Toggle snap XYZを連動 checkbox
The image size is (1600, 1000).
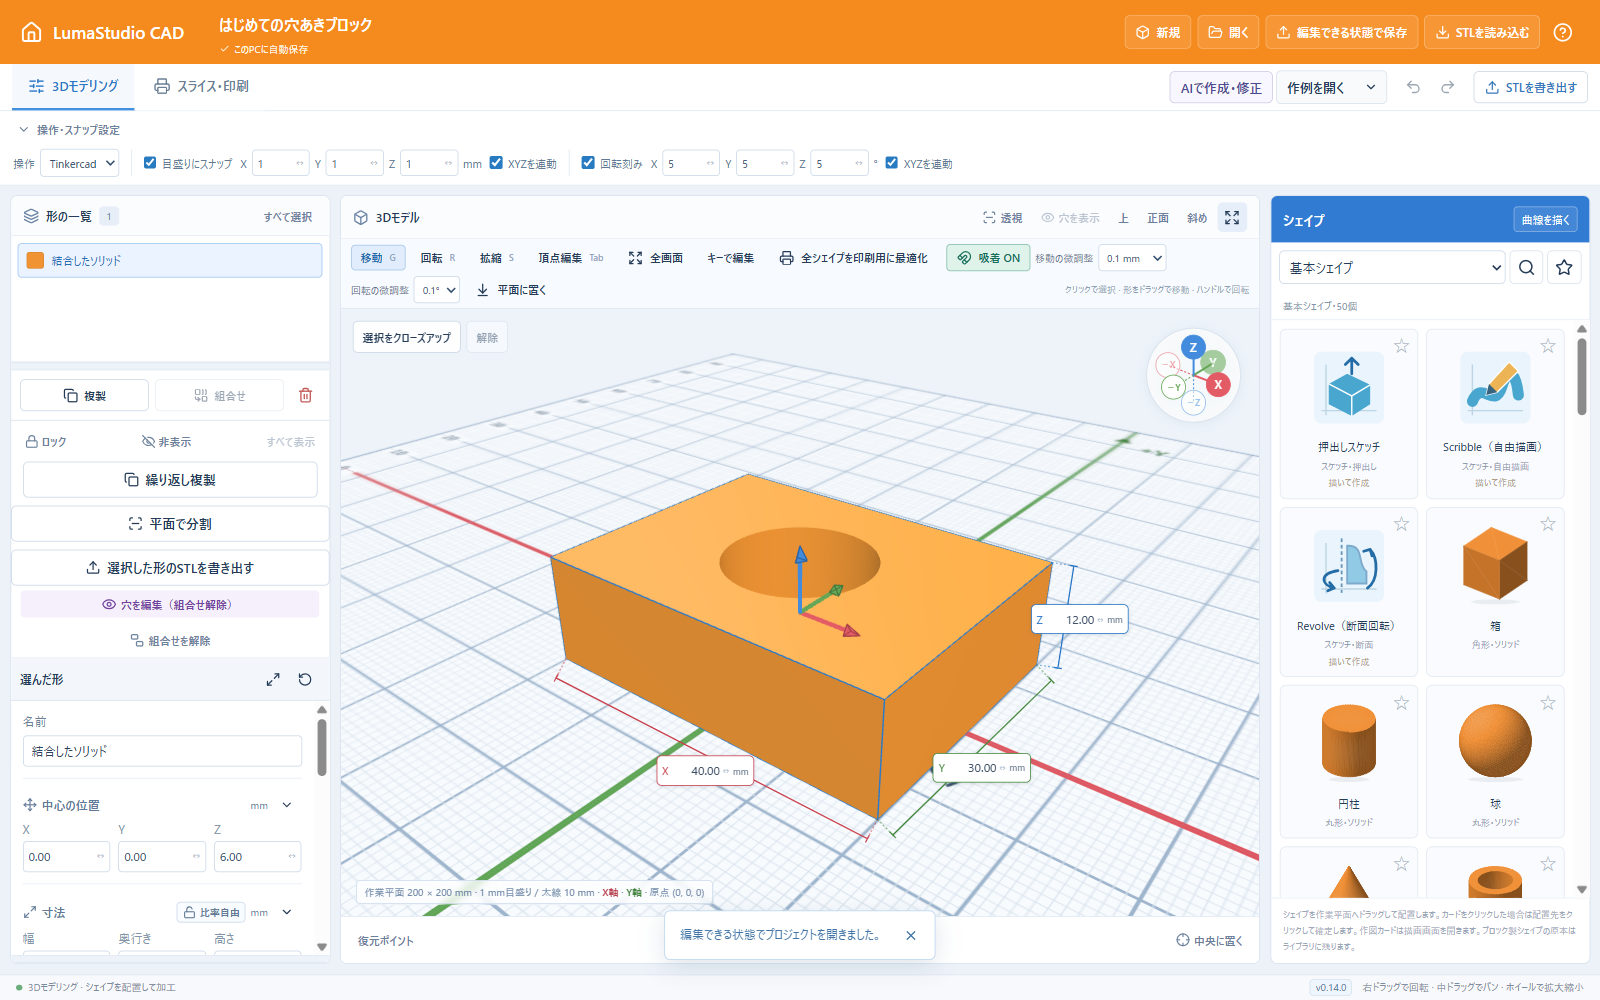tap(496, 162)
